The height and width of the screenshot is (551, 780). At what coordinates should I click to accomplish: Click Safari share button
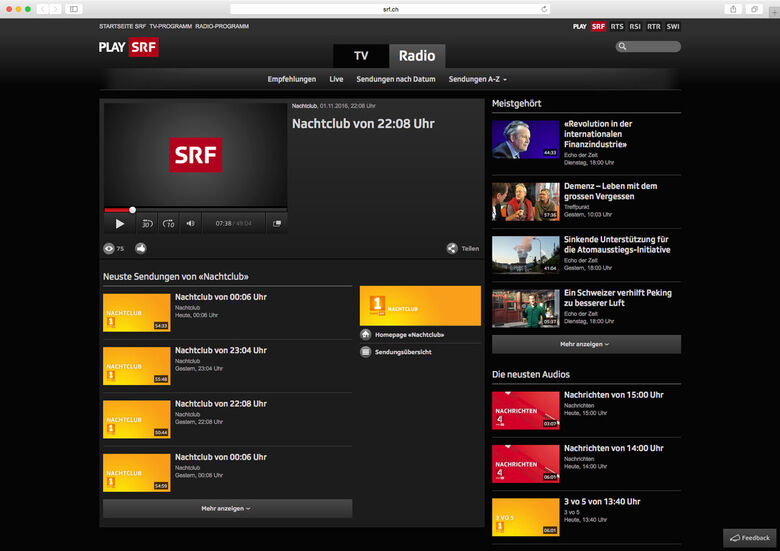733,9
